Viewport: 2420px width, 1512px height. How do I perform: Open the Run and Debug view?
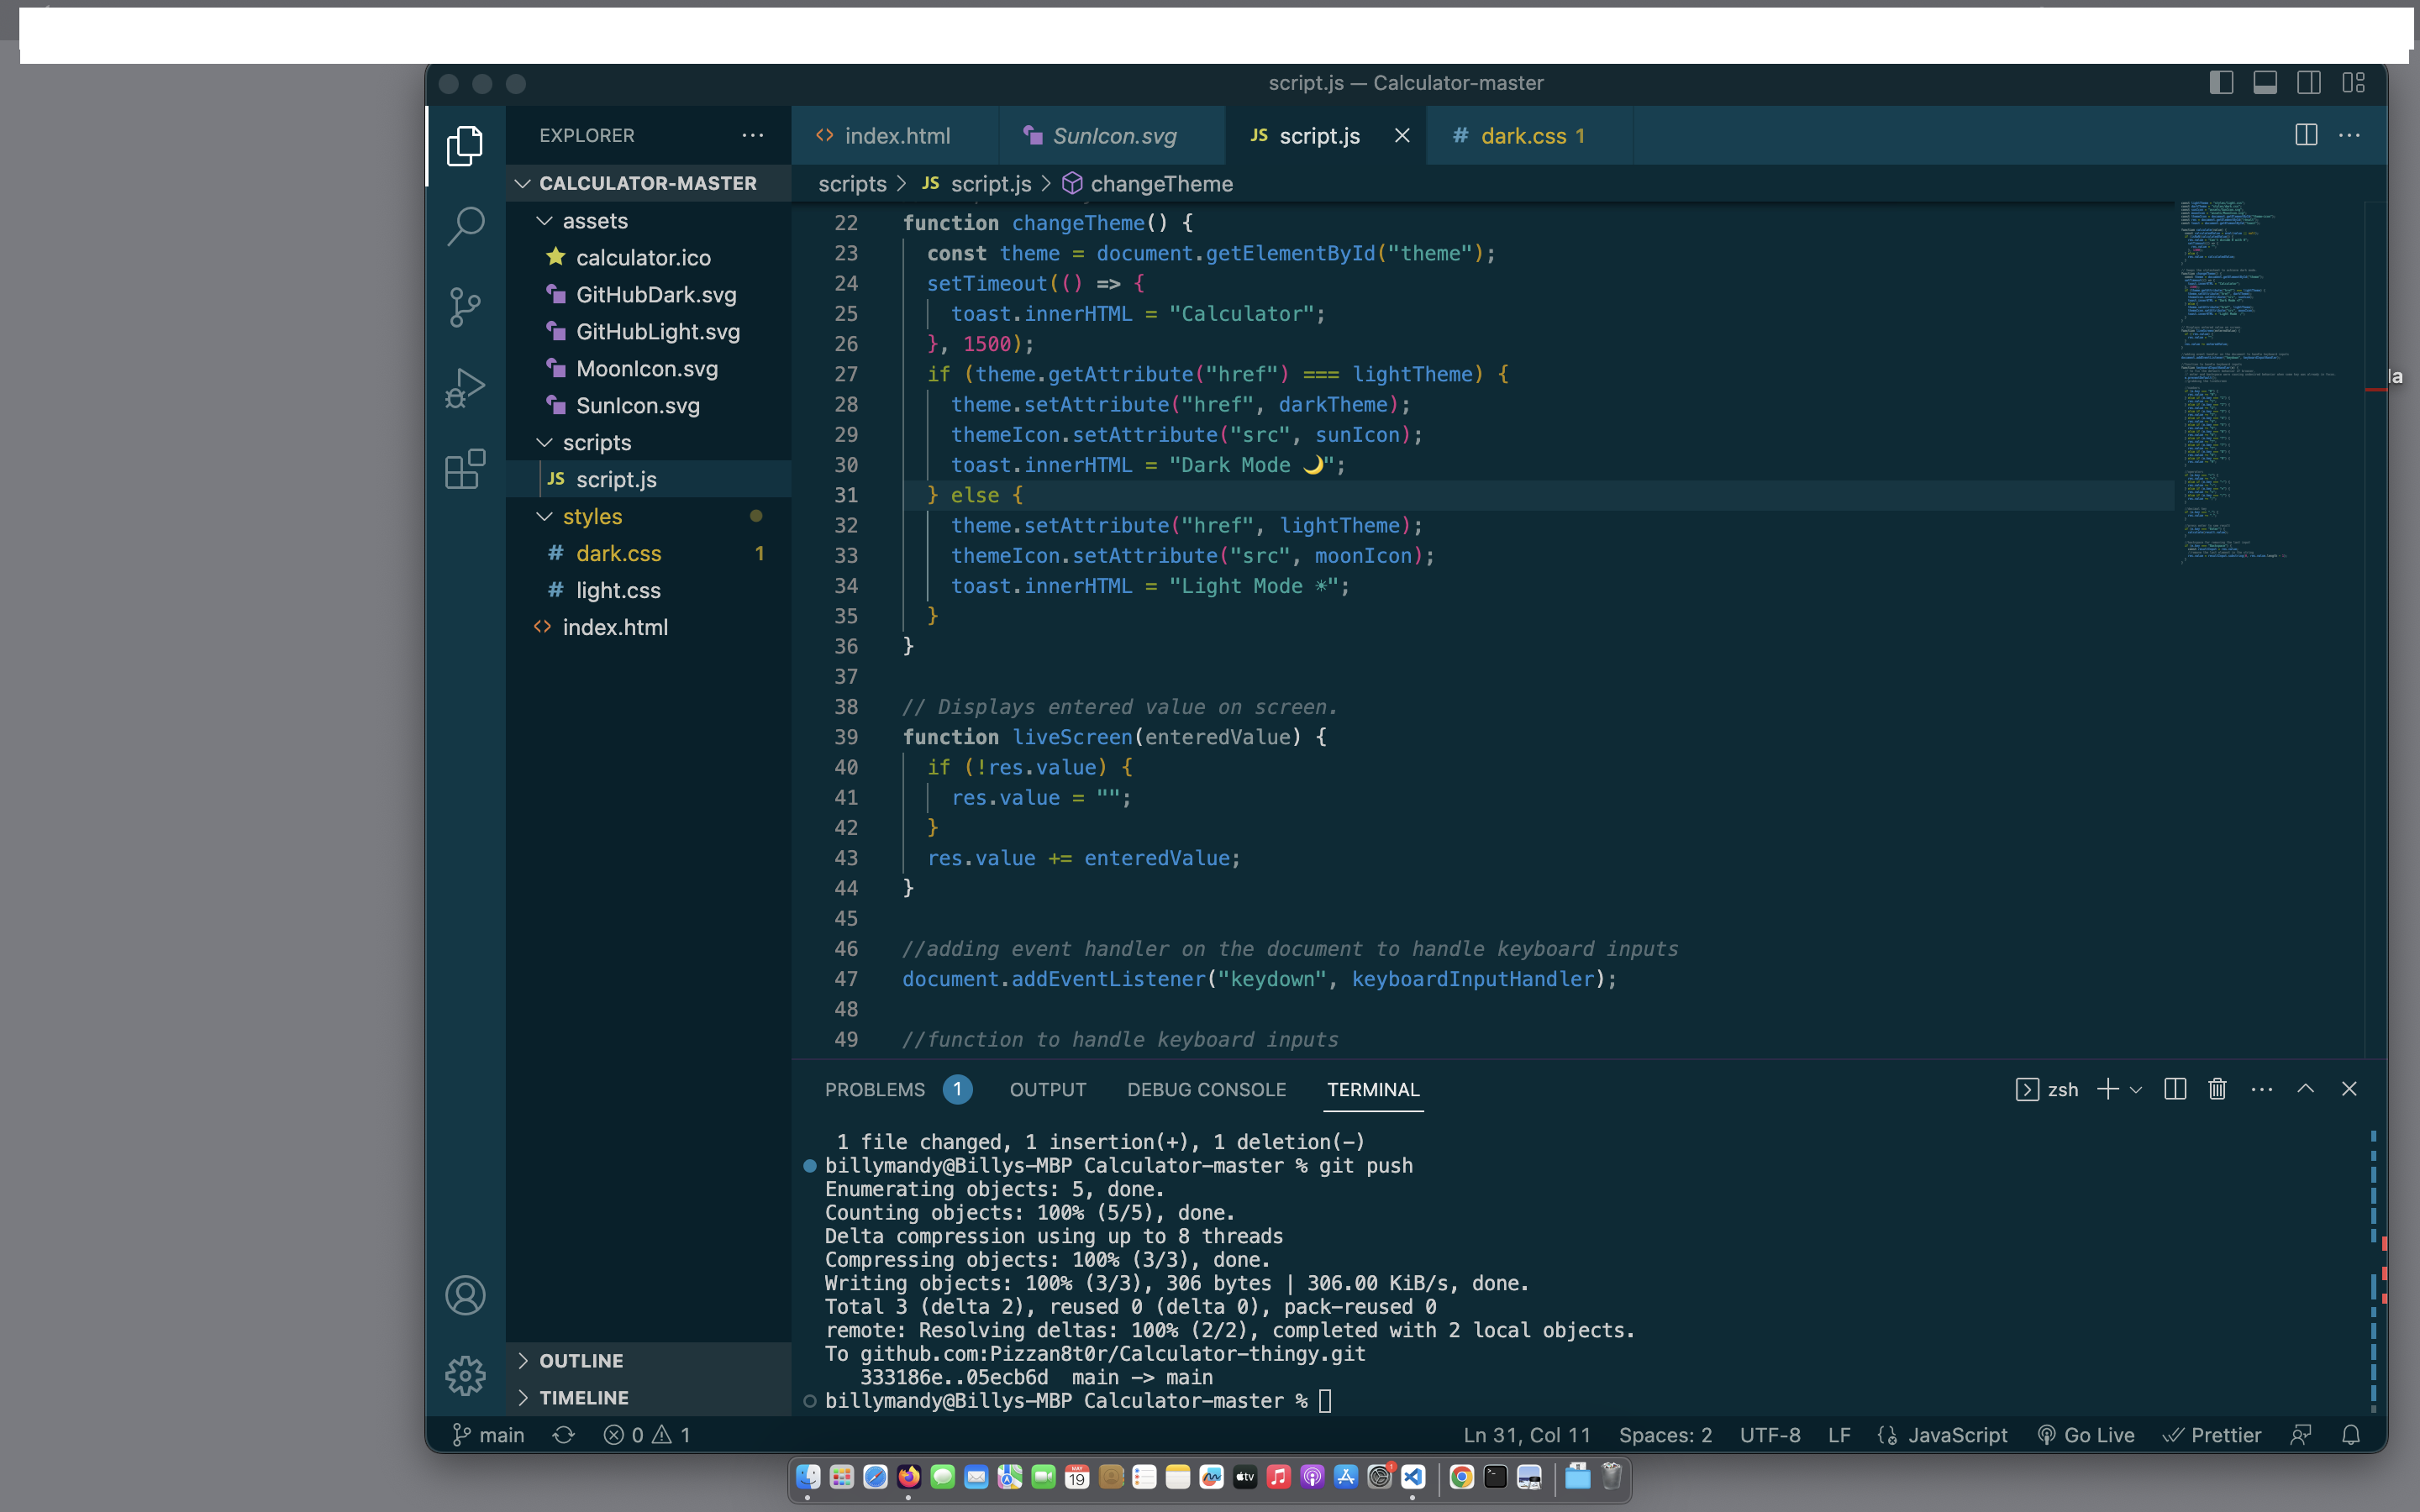tap(465, 388)
